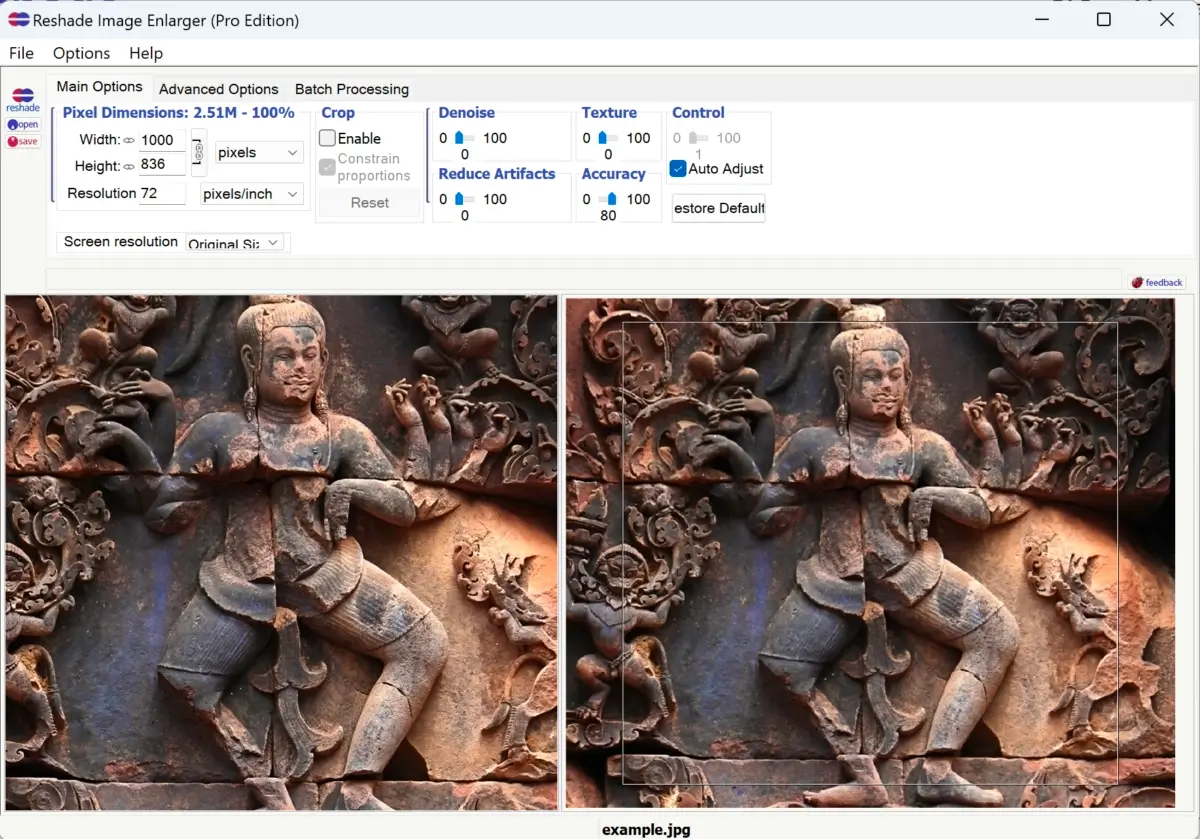Maximize the Reshade window
1200x839 pixels.
click(x=1104, y=19)
